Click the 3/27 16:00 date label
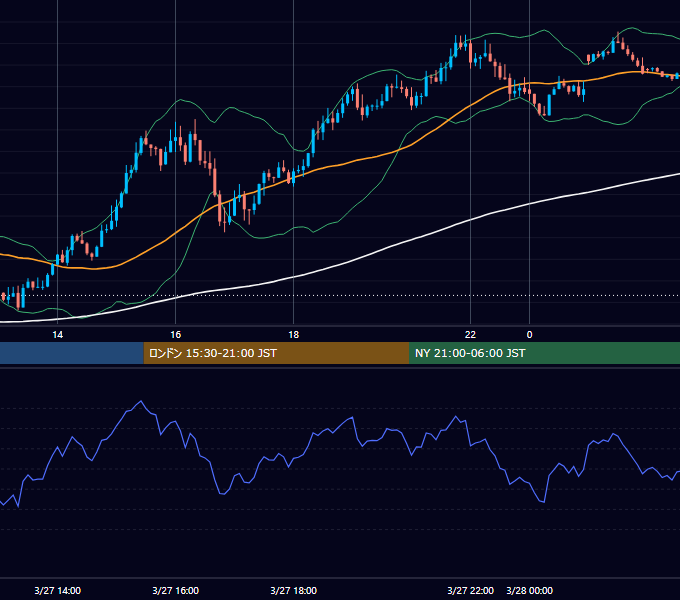The height and width of the screenshot is (600, 680). (176, 590)
